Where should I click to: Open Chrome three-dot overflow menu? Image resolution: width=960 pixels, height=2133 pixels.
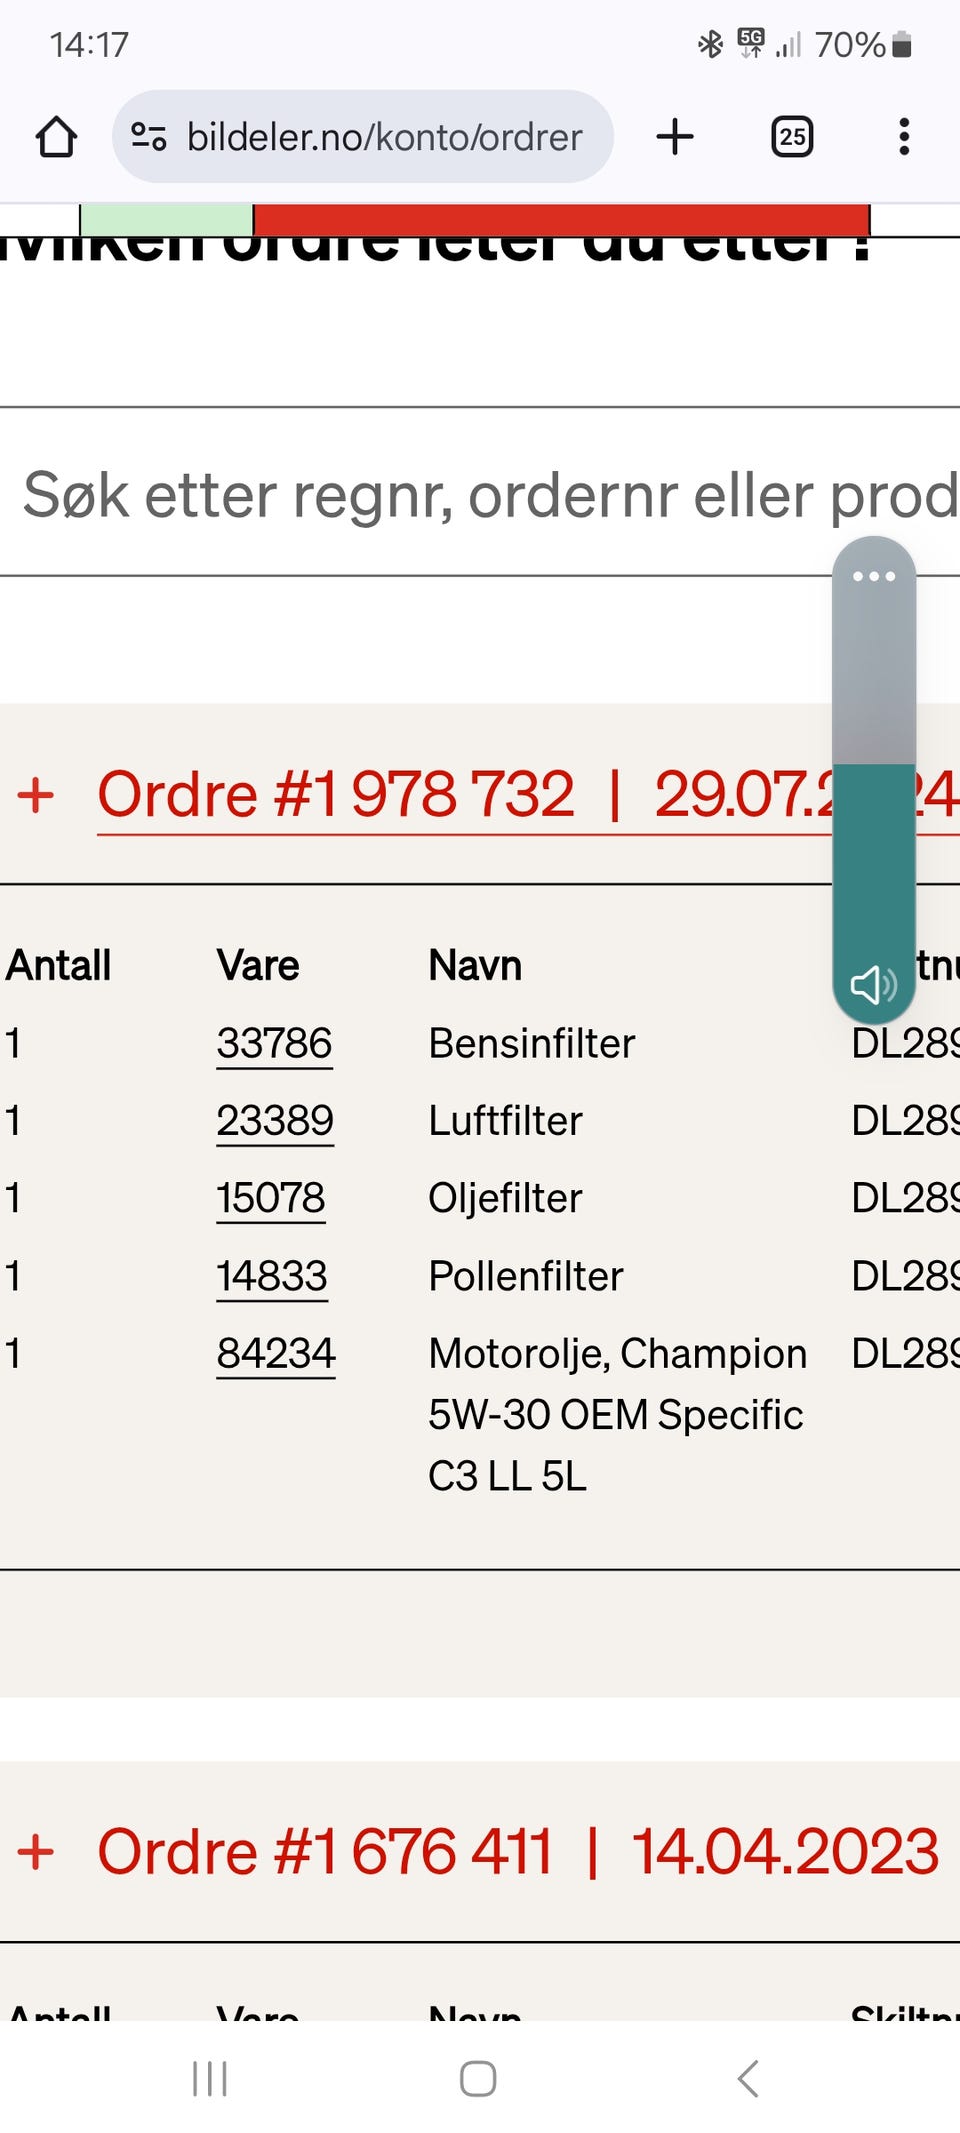pos(904,137)
